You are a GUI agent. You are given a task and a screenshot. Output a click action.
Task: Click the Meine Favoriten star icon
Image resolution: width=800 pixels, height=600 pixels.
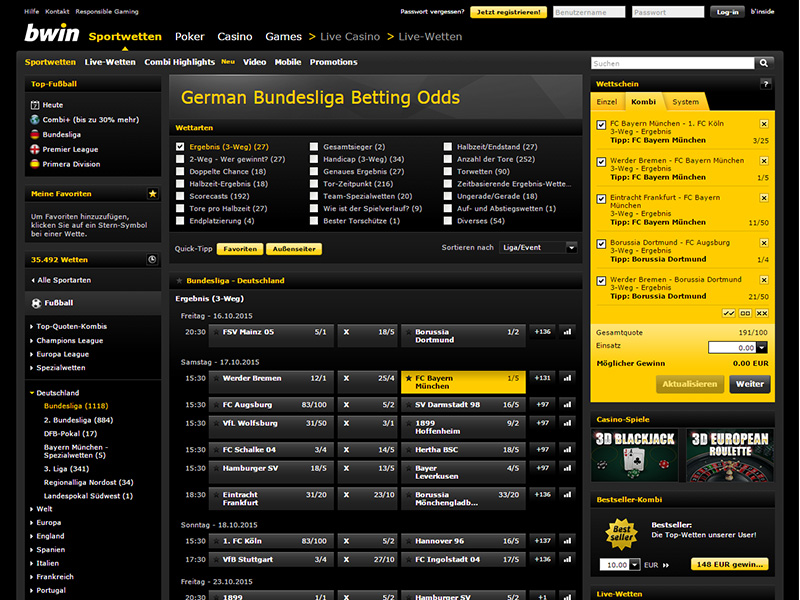(x=152, y=194)
